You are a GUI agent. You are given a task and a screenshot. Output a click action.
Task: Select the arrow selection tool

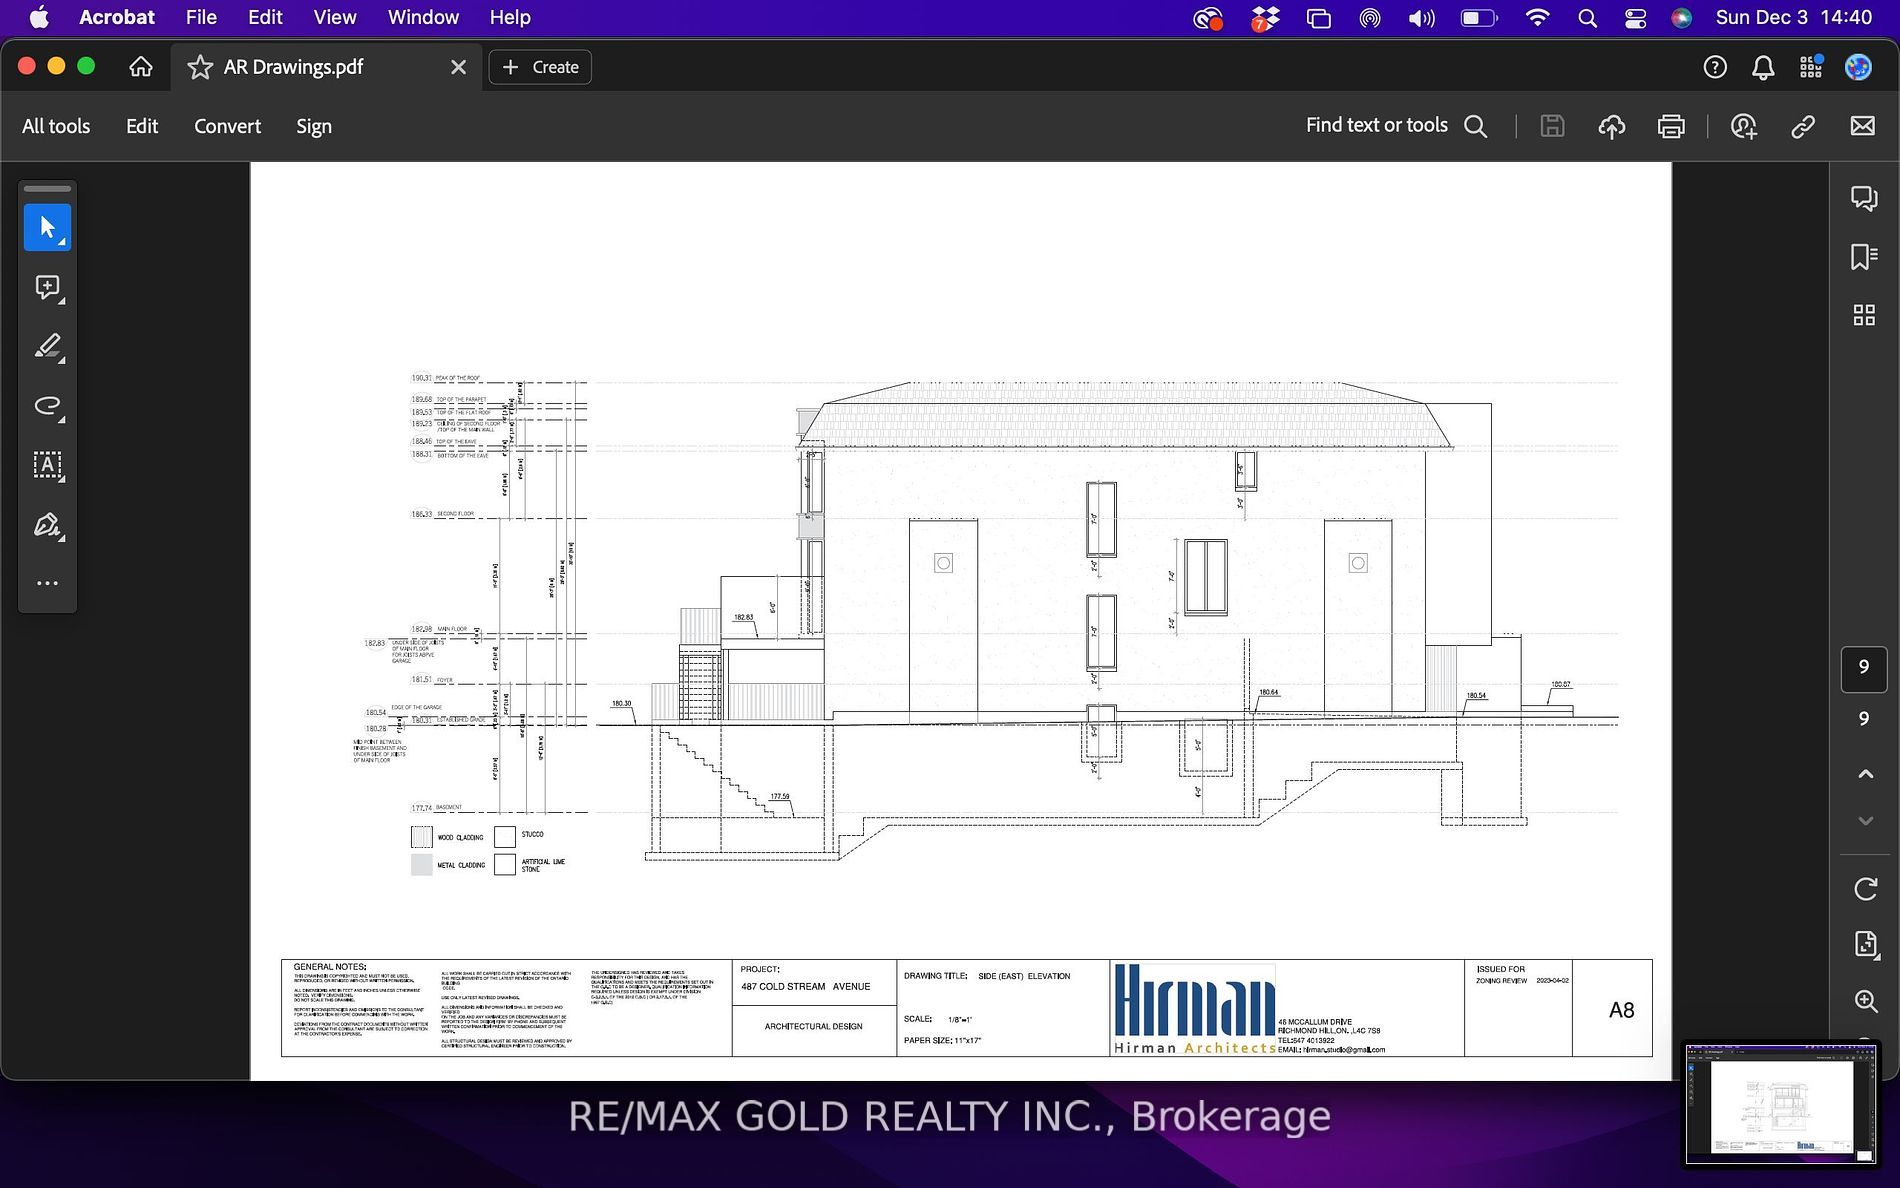(47, 228)
